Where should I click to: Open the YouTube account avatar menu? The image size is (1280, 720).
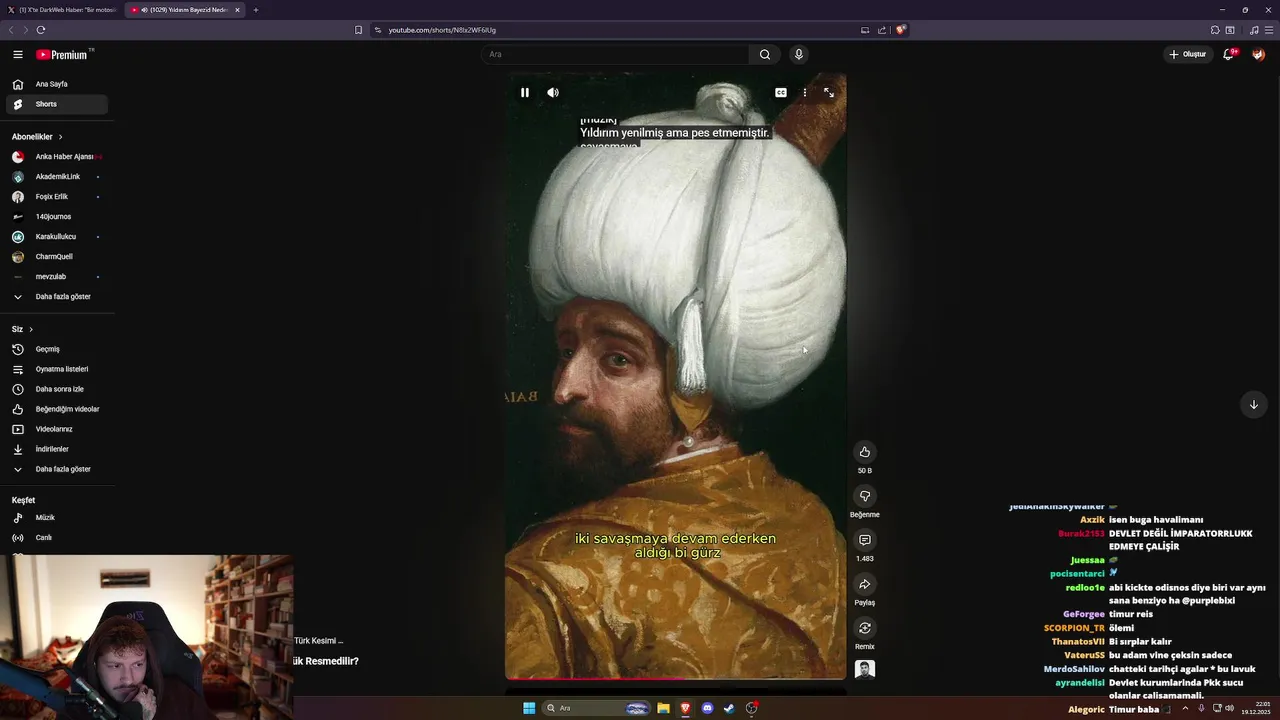(x=1259, y=54)
